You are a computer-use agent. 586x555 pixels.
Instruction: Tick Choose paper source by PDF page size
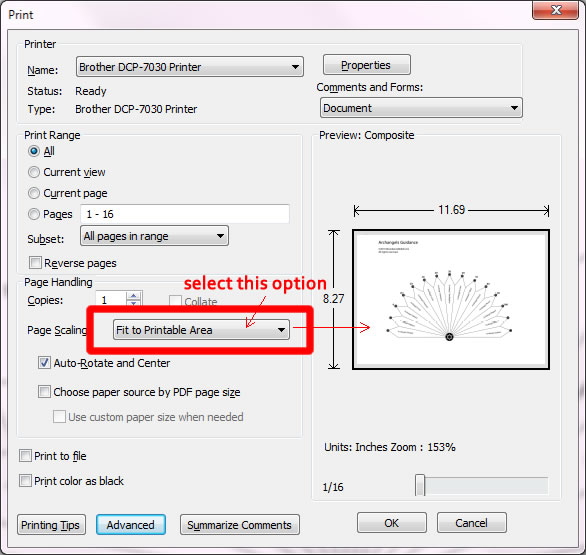44,392
